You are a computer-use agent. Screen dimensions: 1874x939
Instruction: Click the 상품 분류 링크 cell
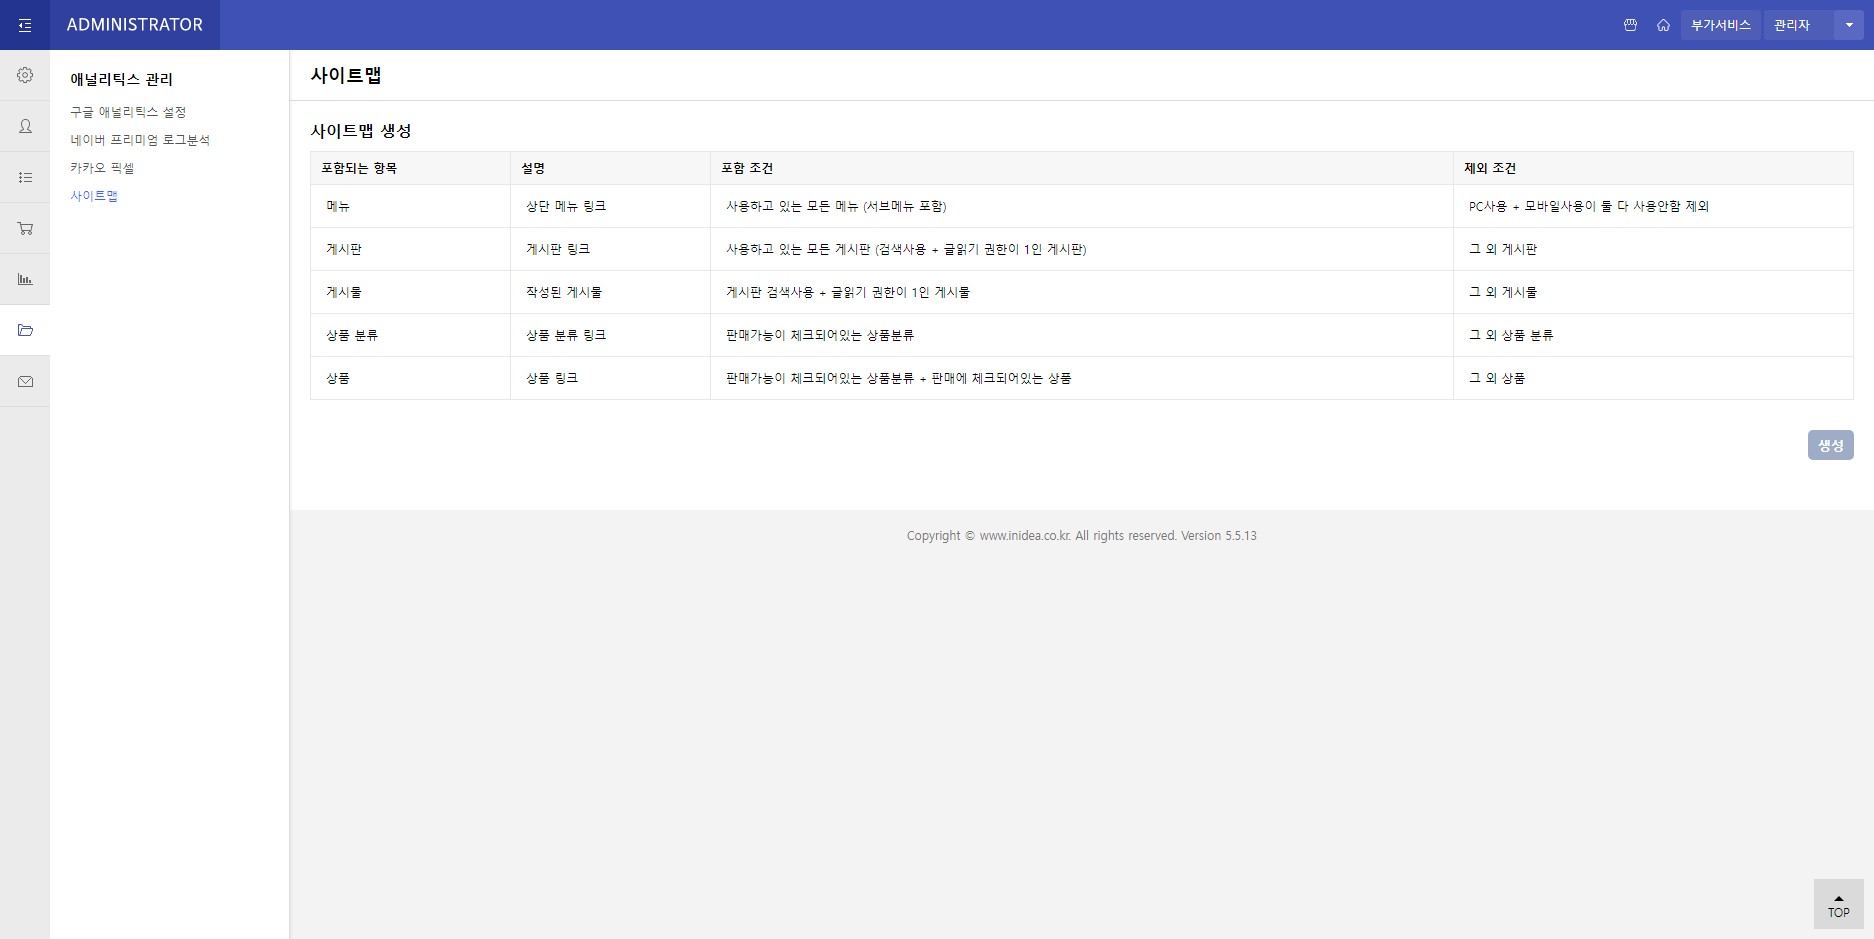610,335
